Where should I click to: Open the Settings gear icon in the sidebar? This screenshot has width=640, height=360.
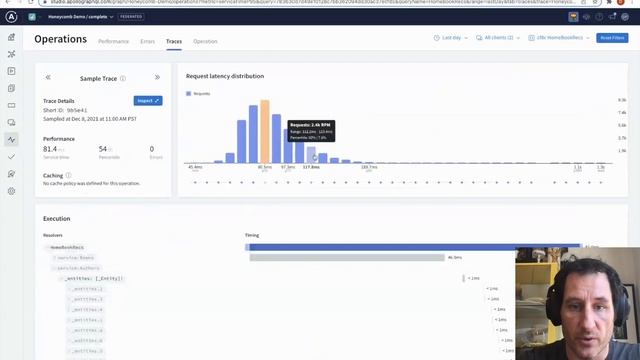[x=11, y=191]
